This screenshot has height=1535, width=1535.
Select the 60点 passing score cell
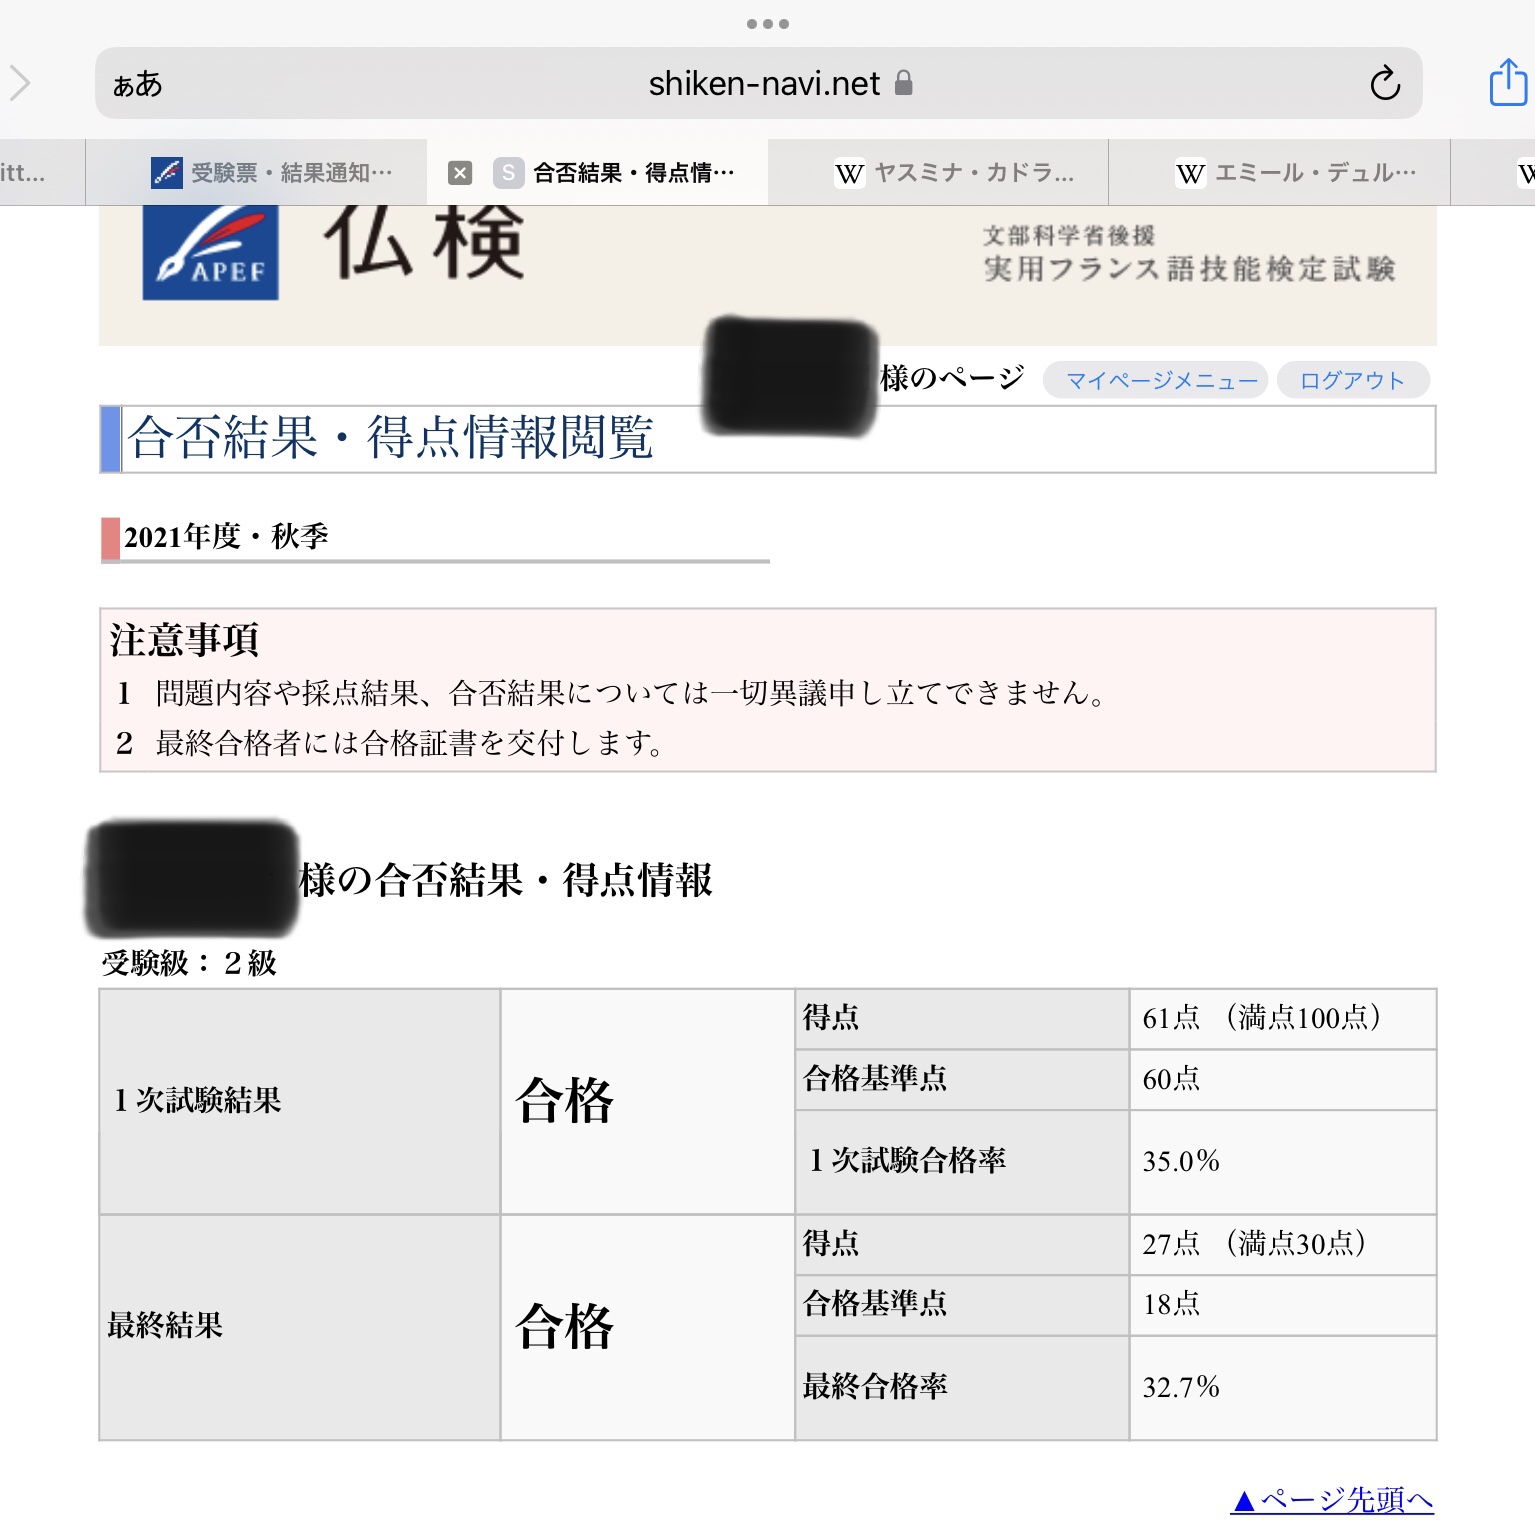click(x=1283, y=1079)
